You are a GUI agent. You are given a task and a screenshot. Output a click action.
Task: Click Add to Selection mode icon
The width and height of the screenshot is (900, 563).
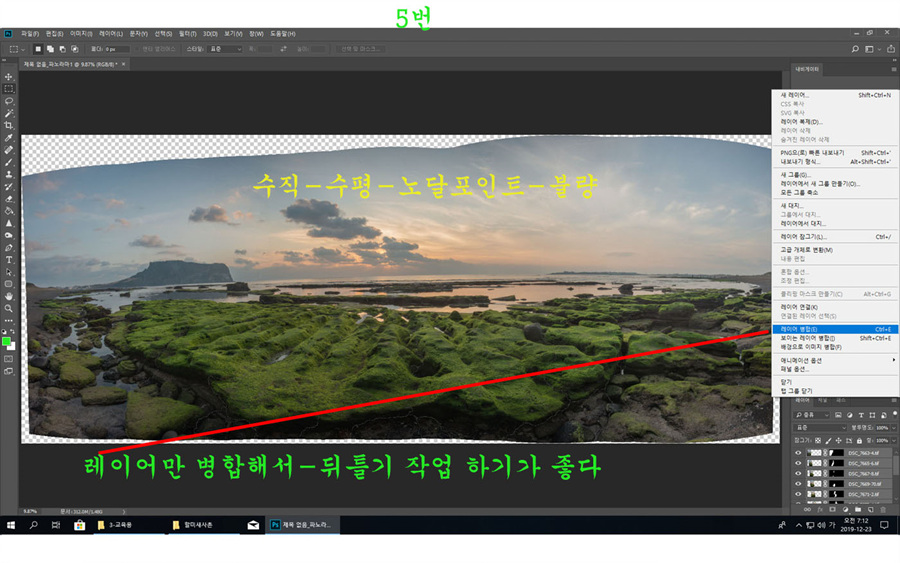pyautogui.click(x=50, y=49)
